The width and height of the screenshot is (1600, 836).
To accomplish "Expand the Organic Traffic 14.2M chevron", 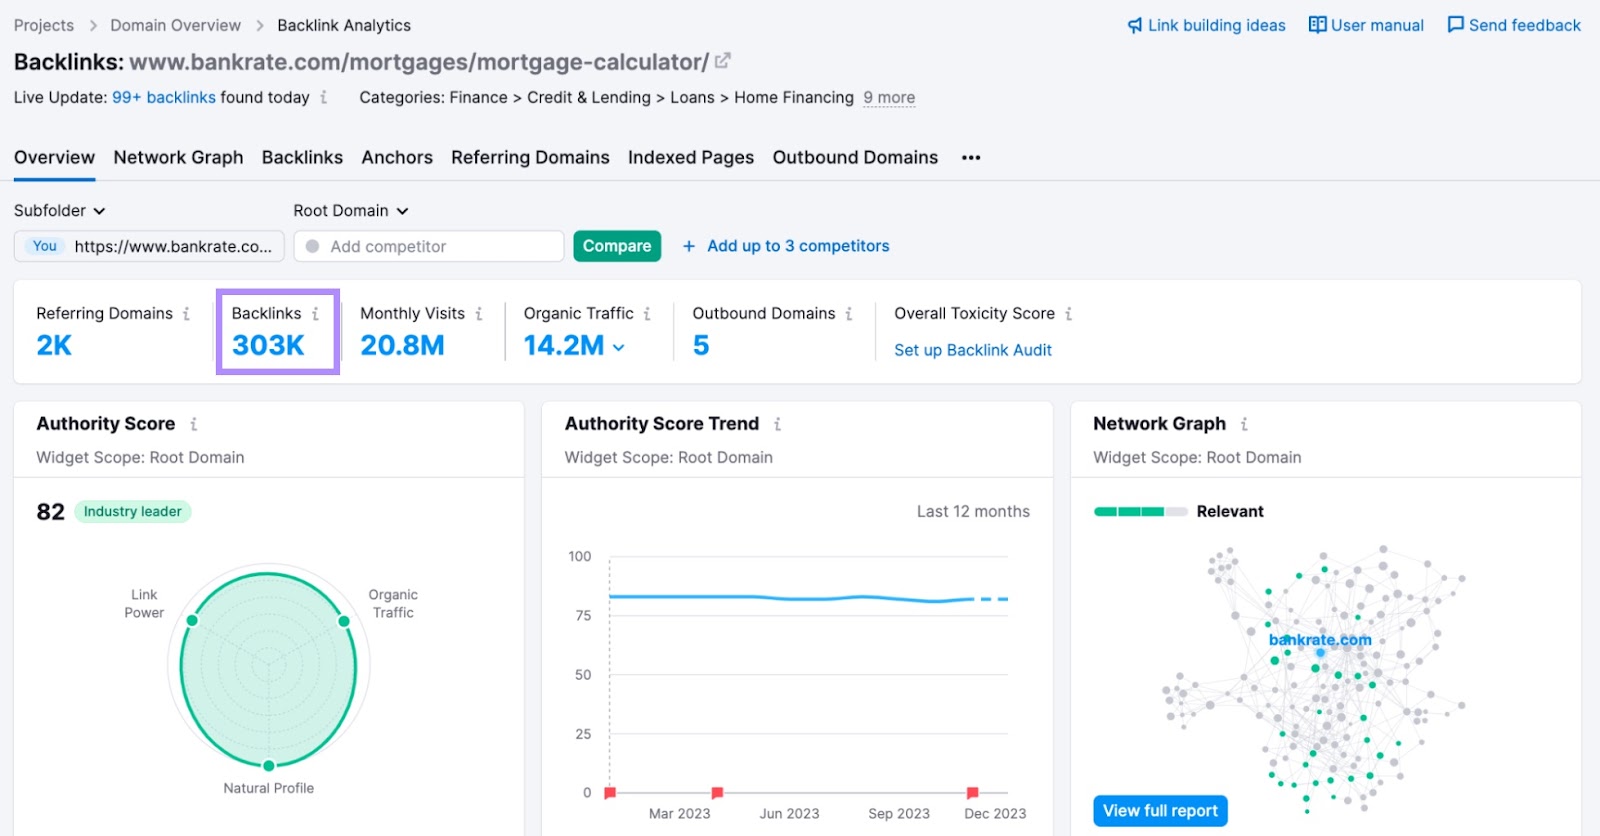I will coord(619,347).
